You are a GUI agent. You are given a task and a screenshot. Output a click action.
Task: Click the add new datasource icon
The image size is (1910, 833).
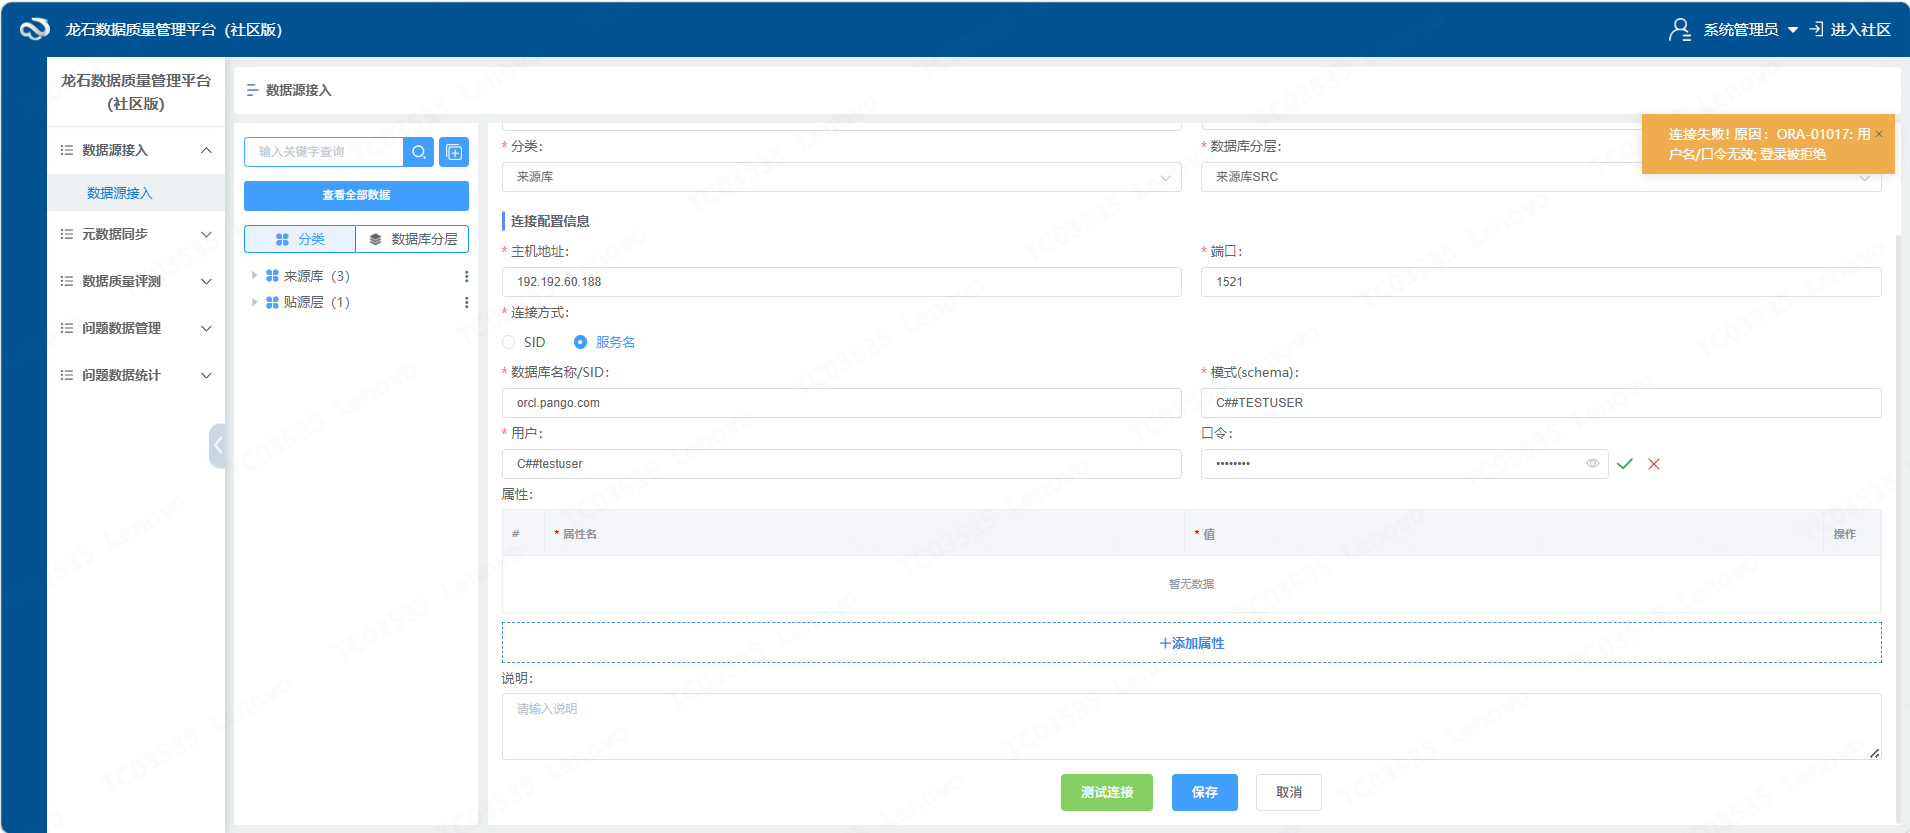point(454,152)
